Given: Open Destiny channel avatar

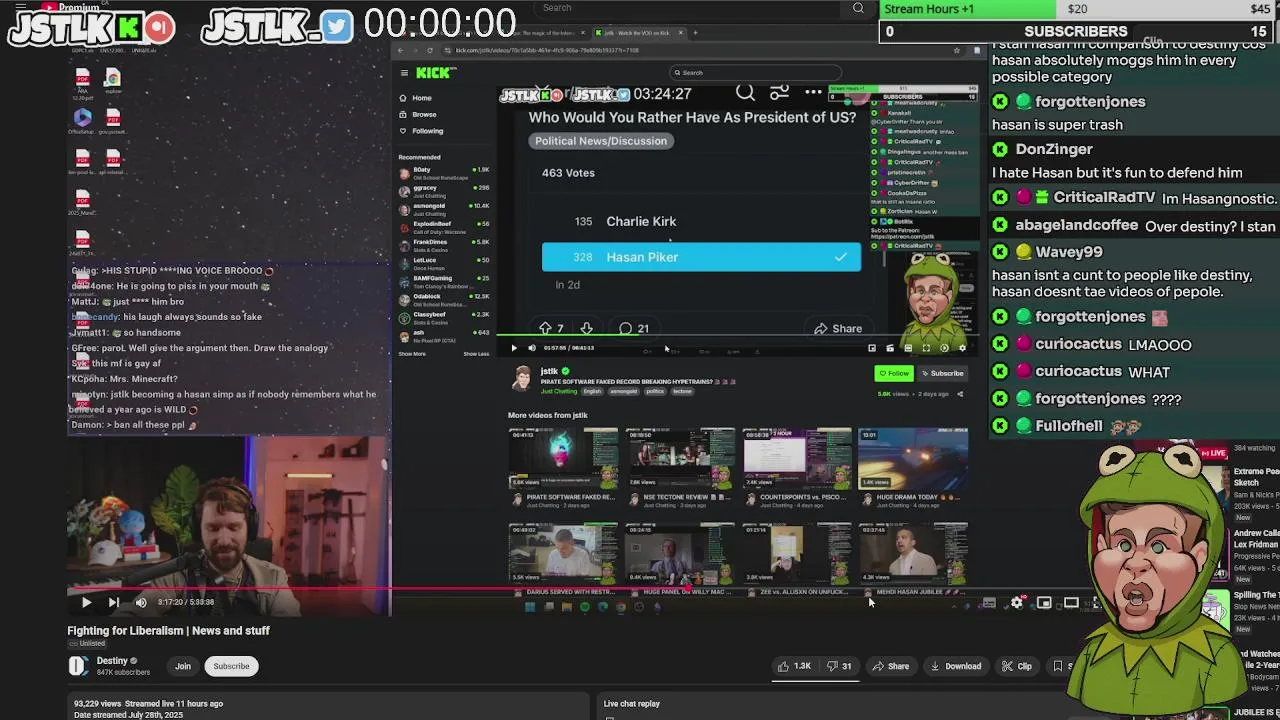Looking at the screenshot, I should click(x=78, y=666).
